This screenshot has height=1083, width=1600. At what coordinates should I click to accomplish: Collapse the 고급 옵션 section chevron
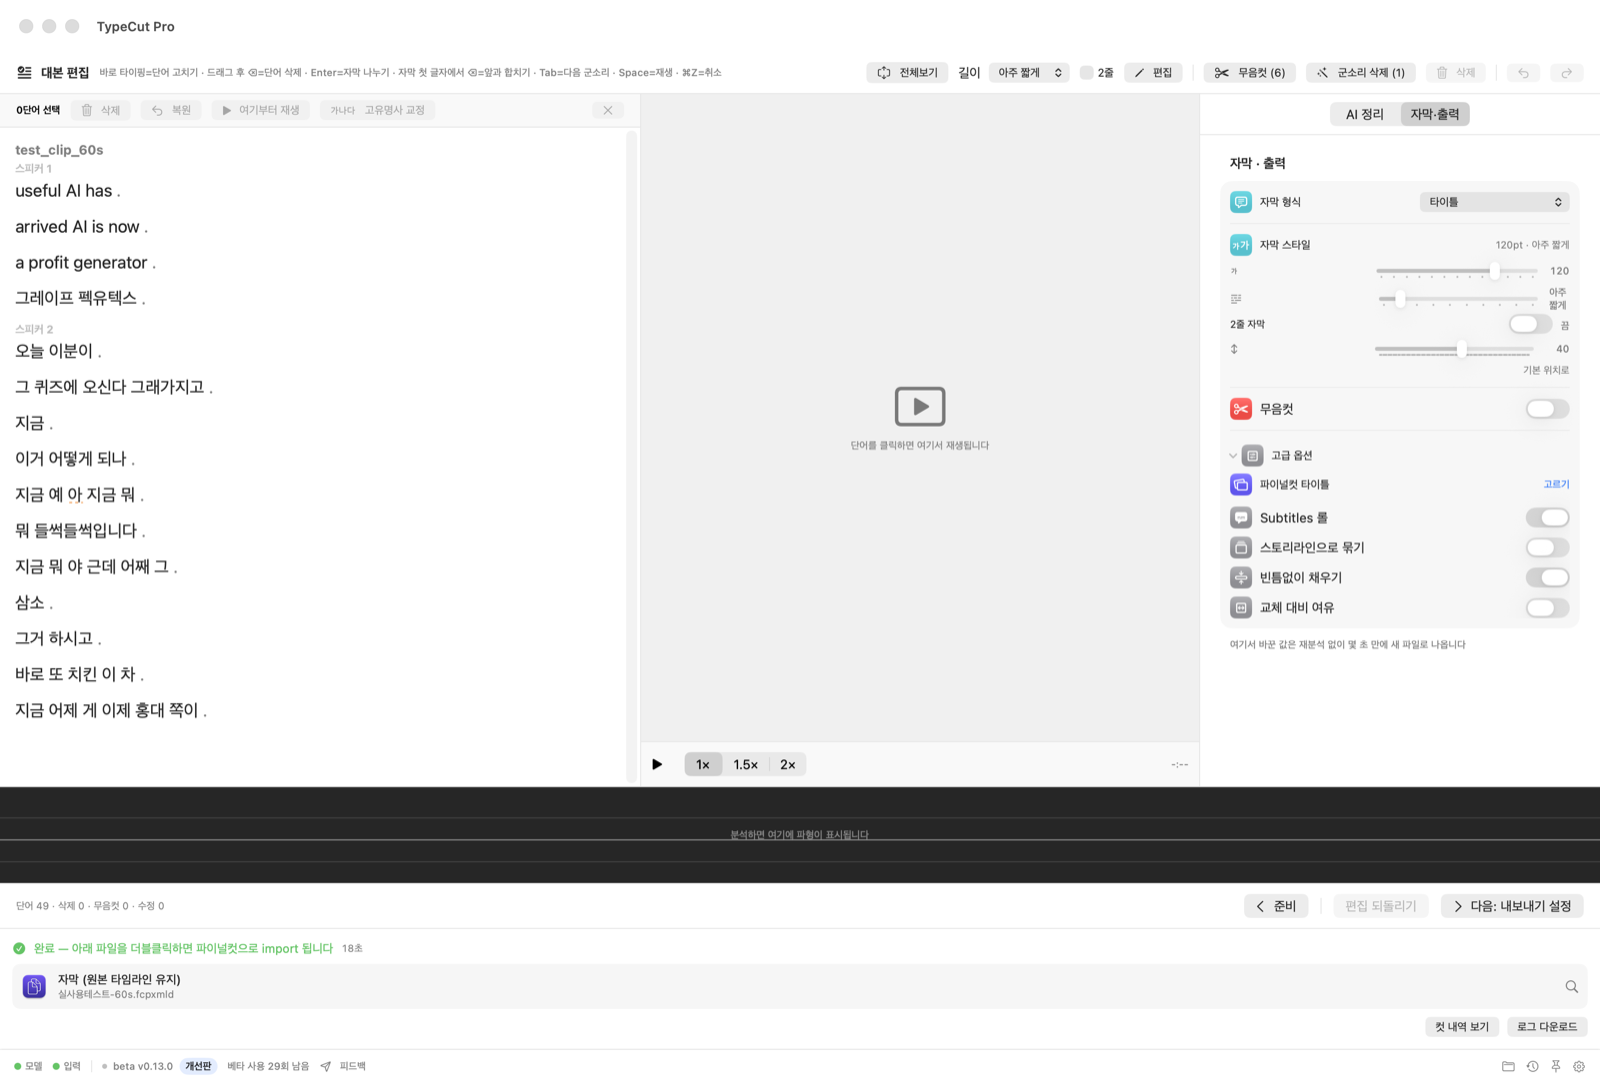[1233, 456]
